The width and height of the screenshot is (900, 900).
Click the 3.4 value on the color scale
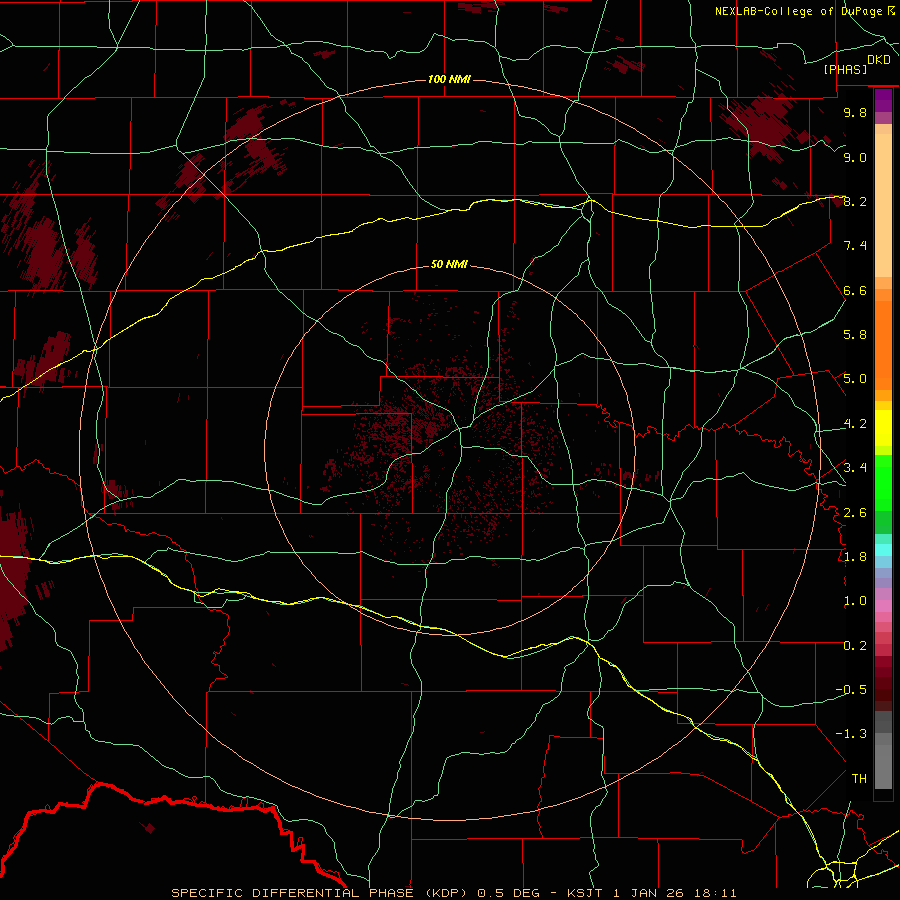coord(855,468)
